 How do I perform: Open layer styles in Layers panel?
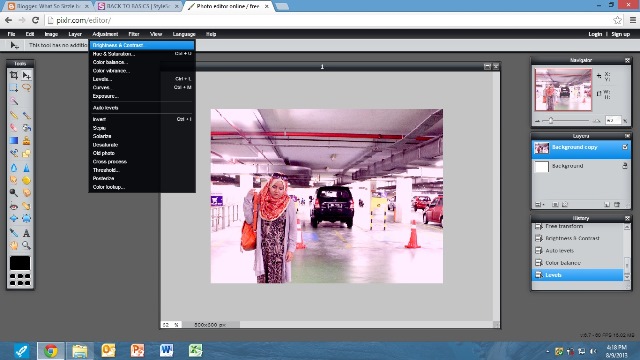(565, 204)
